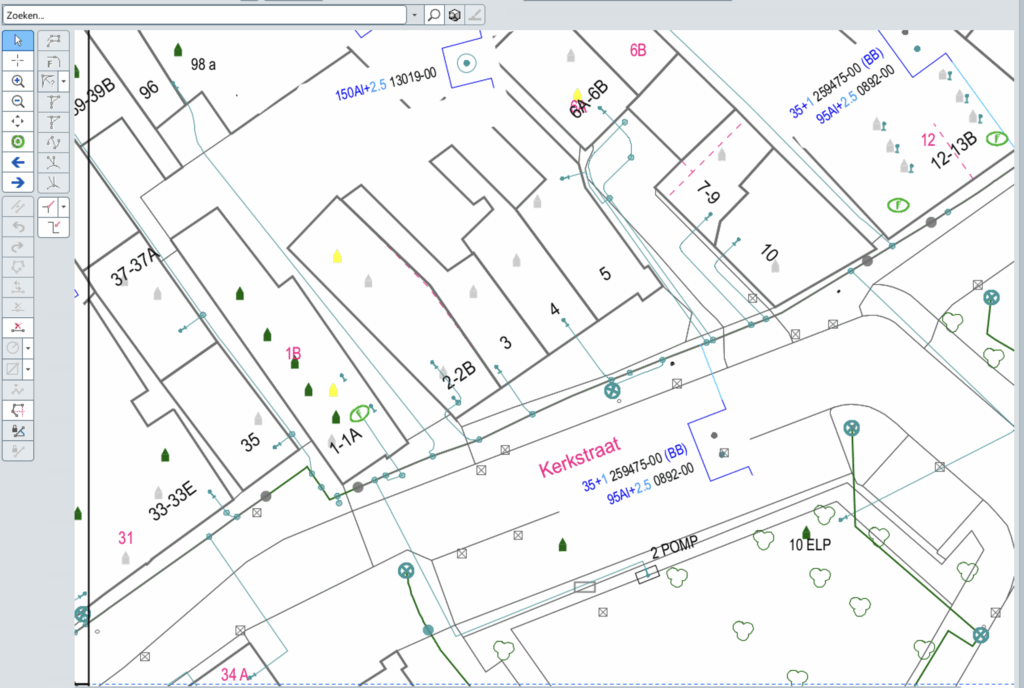Expand the dropdown beside the polyline tool
1024x688 pixels.
coord(63,81)
